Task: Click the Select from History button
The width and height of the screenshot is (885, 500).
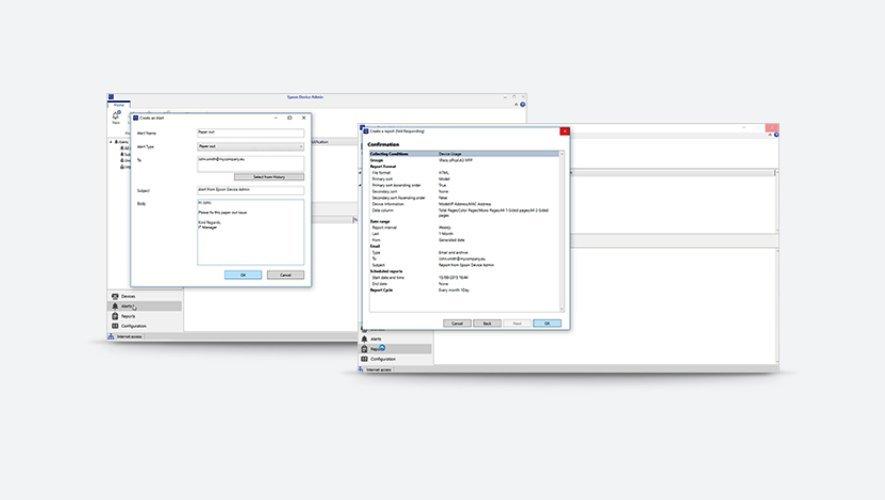Action: [x=269, y=176]
